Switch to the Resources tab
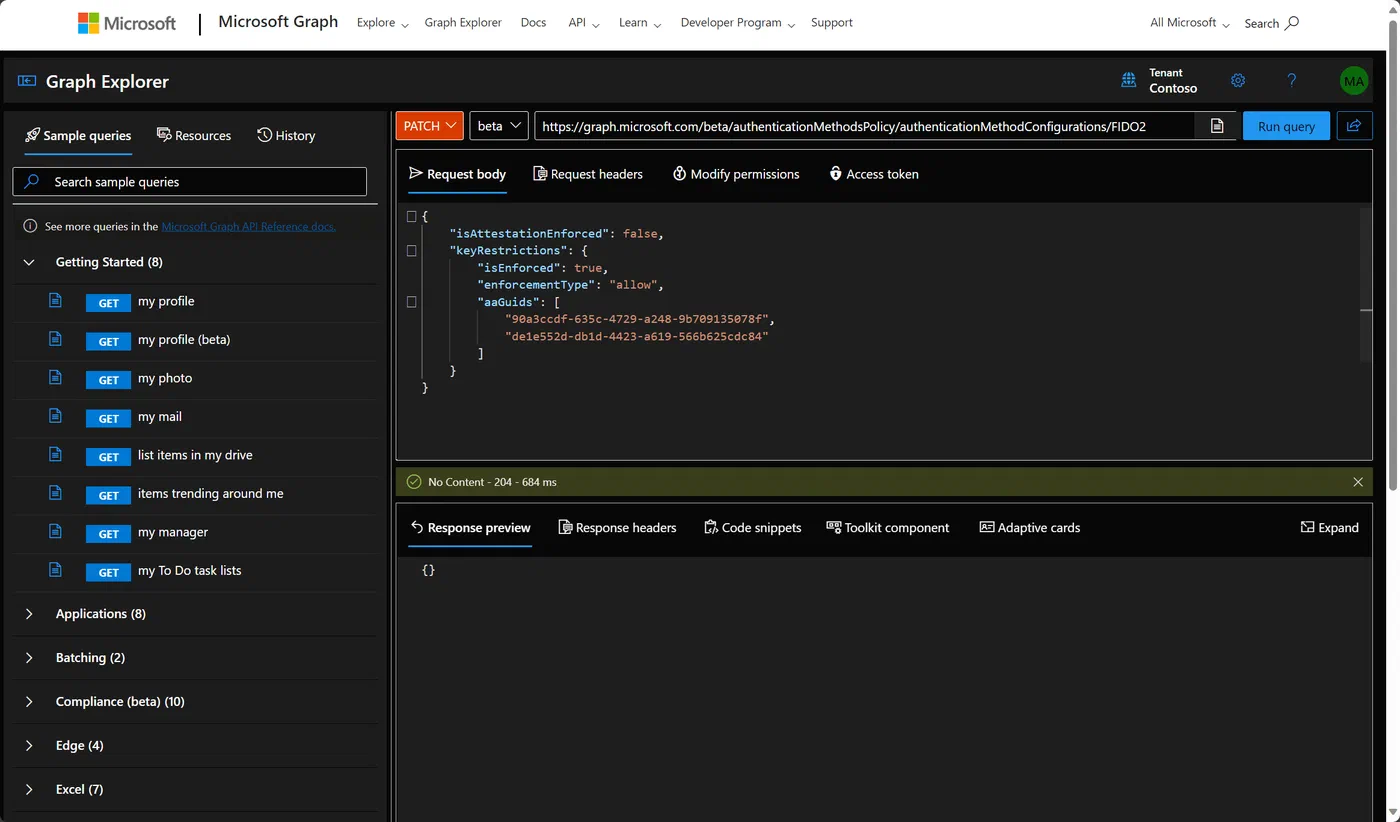1400x822 pixels. pyautogui.click(x=194, y=135)
